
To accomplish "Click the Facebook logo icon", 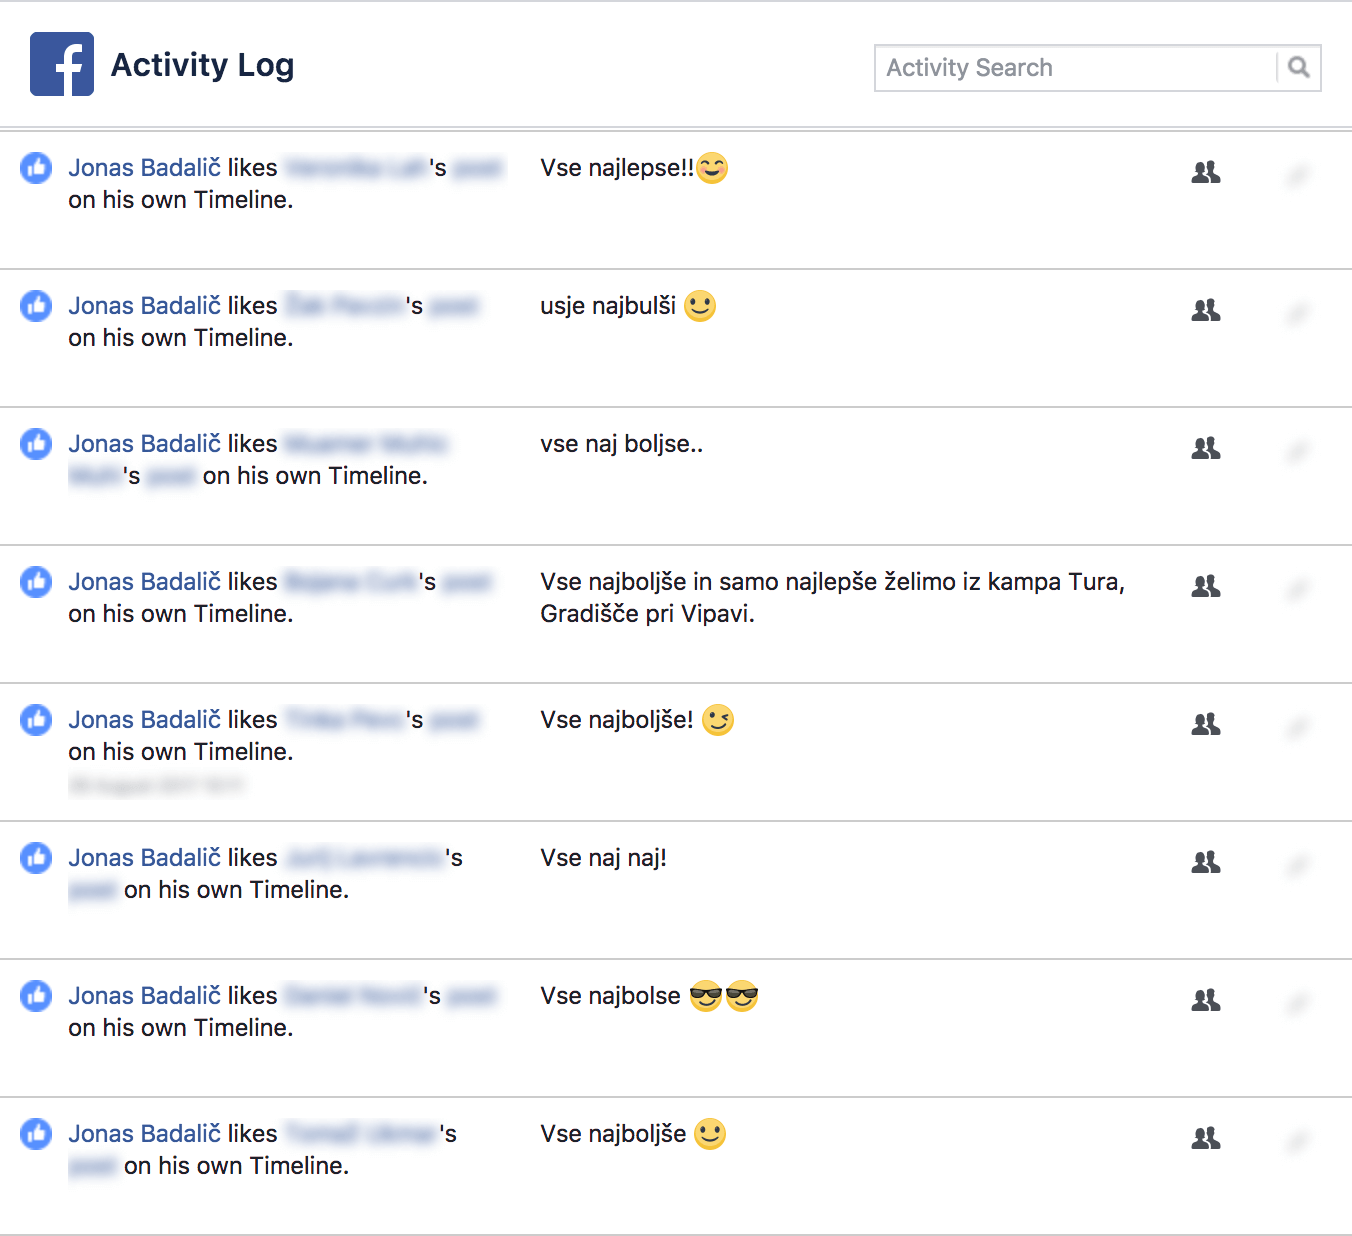I will click(62, 64).
